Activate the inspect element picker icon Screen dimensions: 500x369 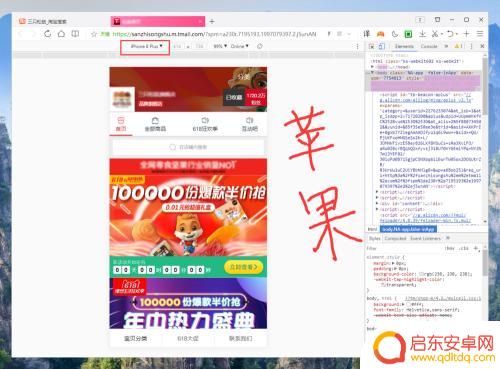pyautogui.click(x=371, y=46)
